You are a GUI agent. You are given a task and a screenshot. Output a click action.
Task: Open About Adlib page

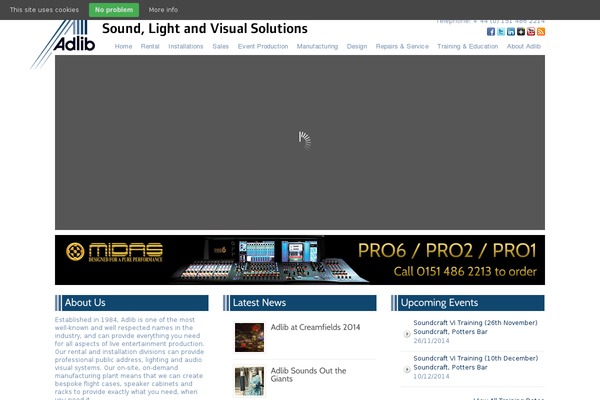[x=523, y=46]
